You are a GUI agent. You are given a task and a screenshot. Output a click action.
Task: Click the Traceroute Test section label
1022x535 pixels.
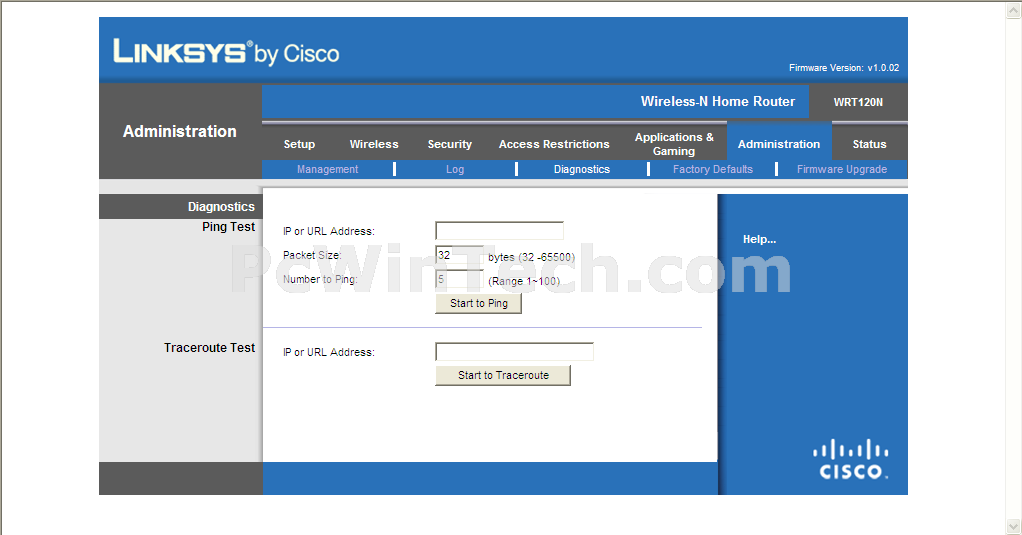209,348
